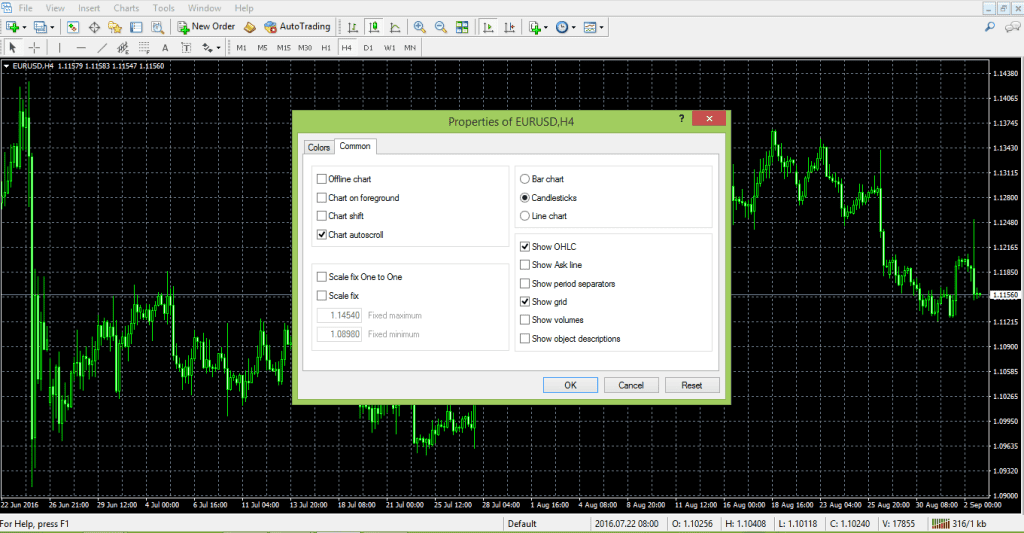Expand New Chart dropdown arrow

[x=24, y=27]
